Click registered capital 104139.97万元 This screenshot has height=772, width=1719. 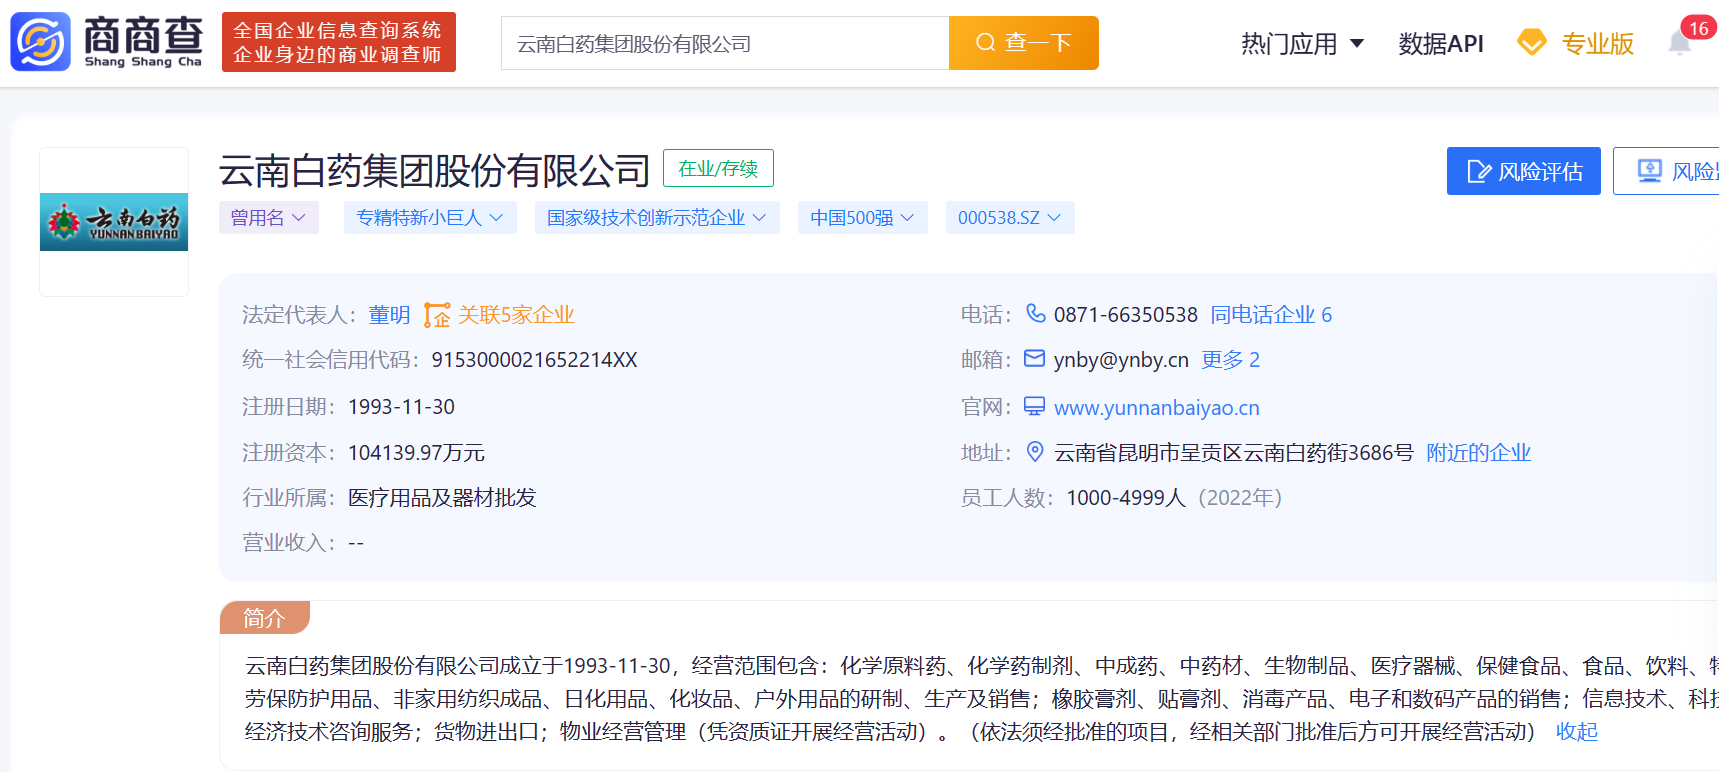coord(416,453)
